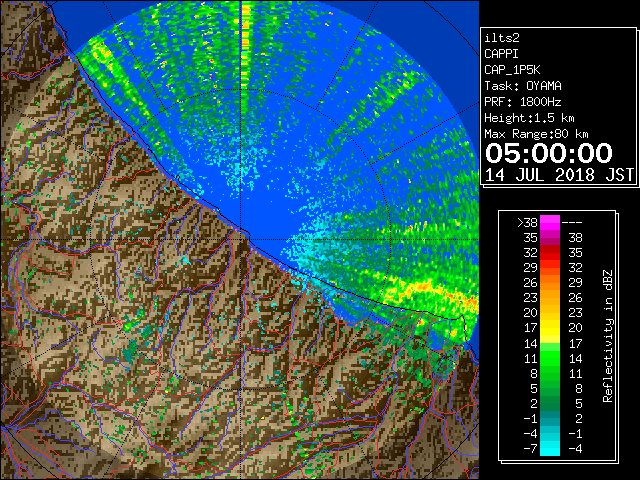Screen dimensions: 640x480
Task: Click the 'PRF: 1800Hz' line
Action: [523, 102]
